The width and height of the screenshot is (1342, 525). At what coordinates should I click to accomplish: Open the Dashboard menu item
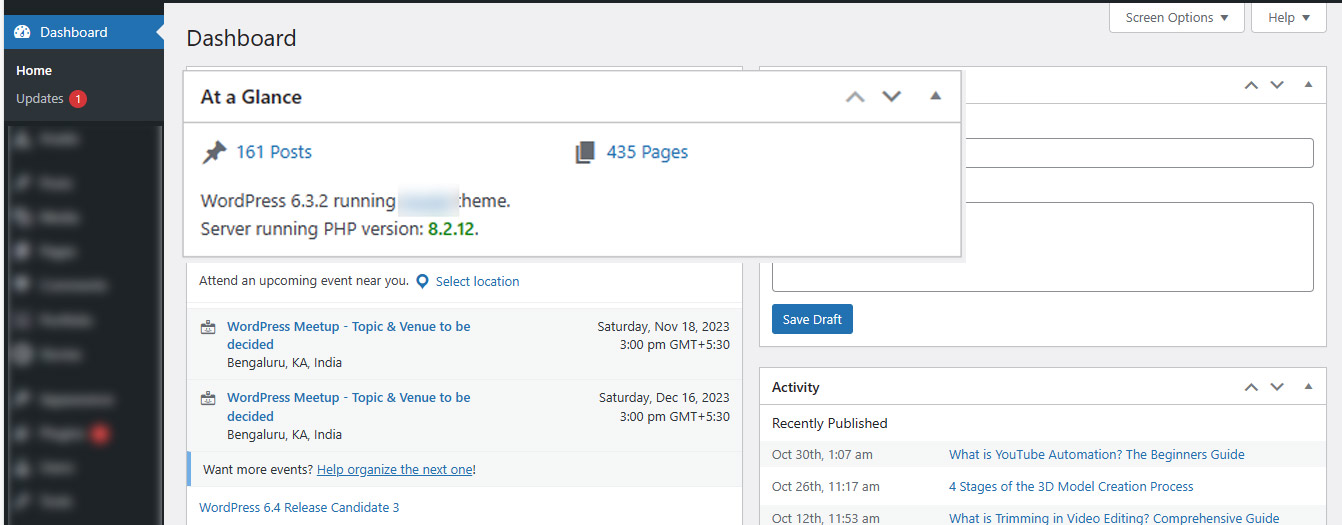click(x=82, y=32)
